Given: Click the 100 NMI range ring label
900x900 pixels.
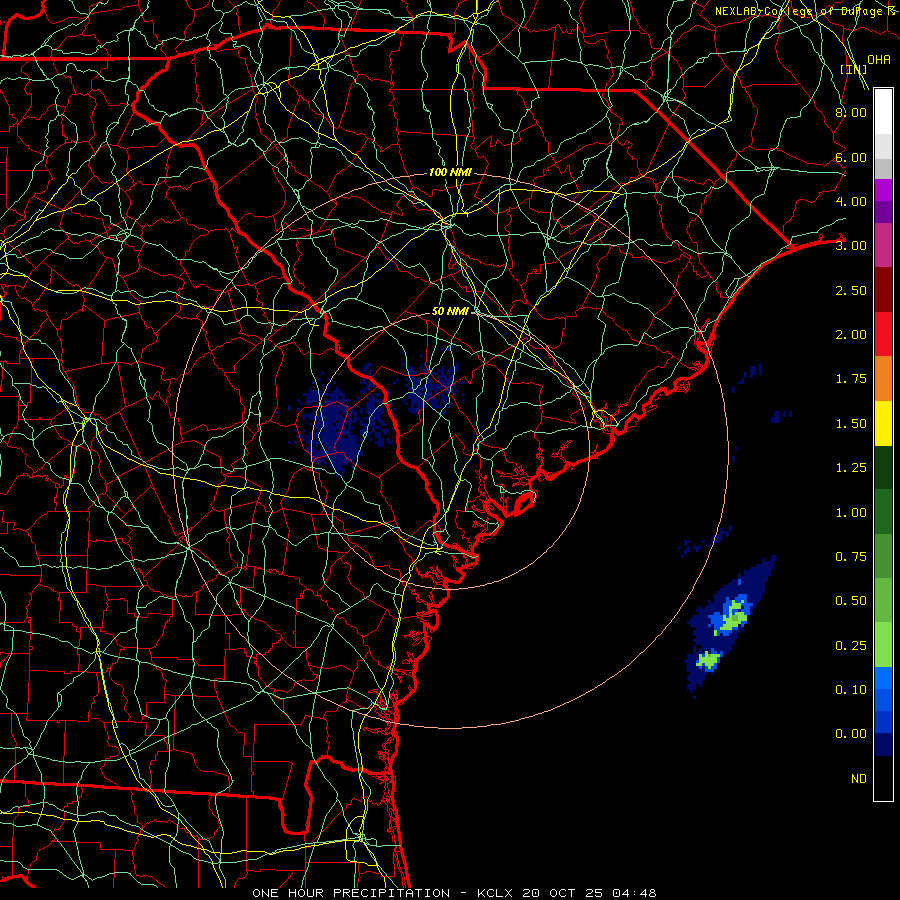Looking at the screenshot, I should tap(450, 172).
